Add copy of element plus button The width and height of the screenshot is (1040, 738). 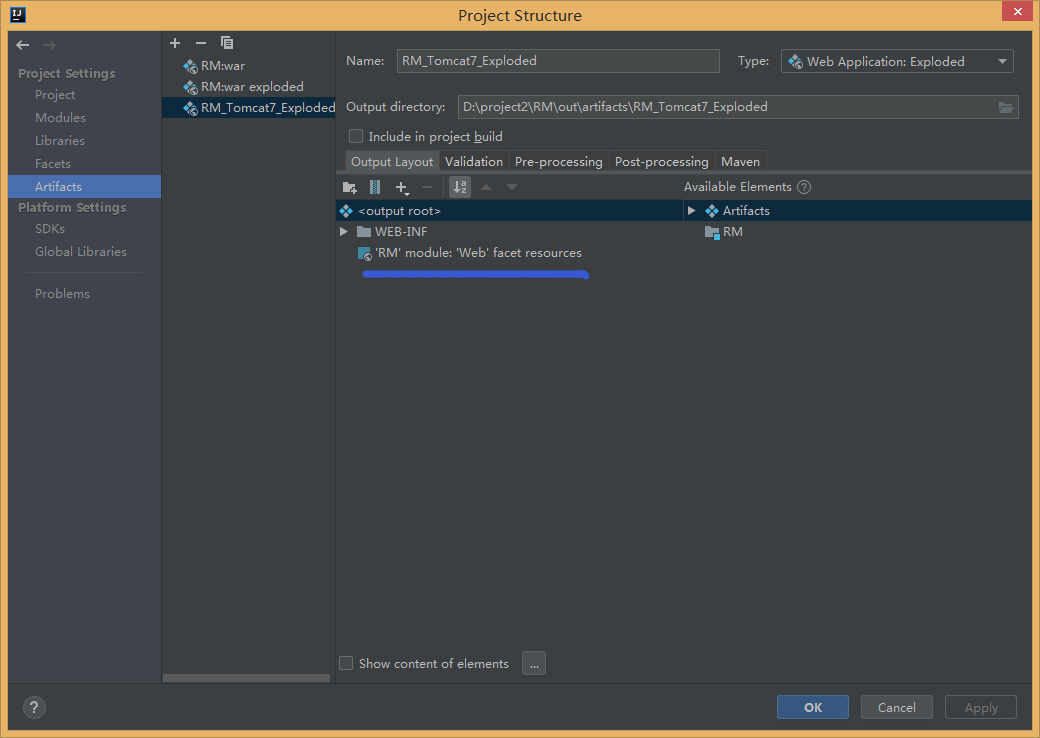402,188
